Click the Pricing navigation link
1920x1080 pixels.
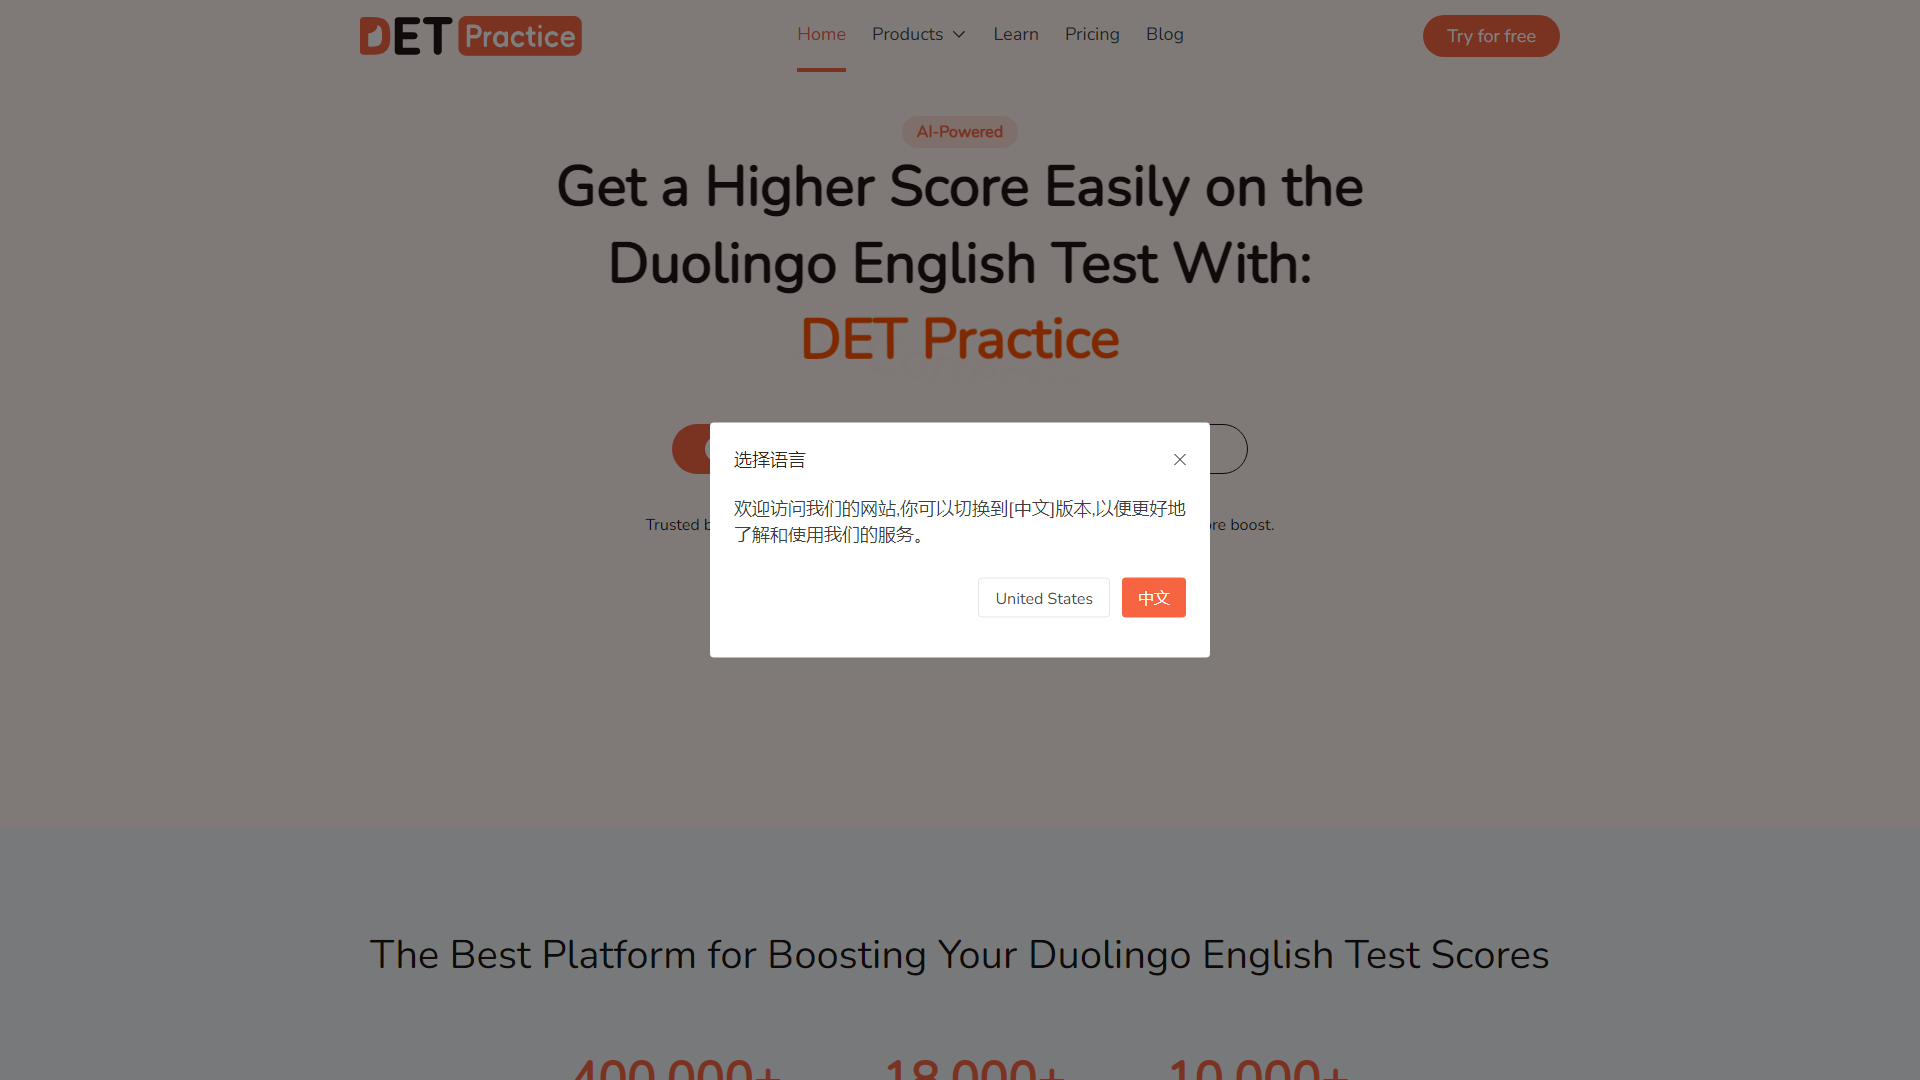pyautogui.click(x=1092, y=33)
